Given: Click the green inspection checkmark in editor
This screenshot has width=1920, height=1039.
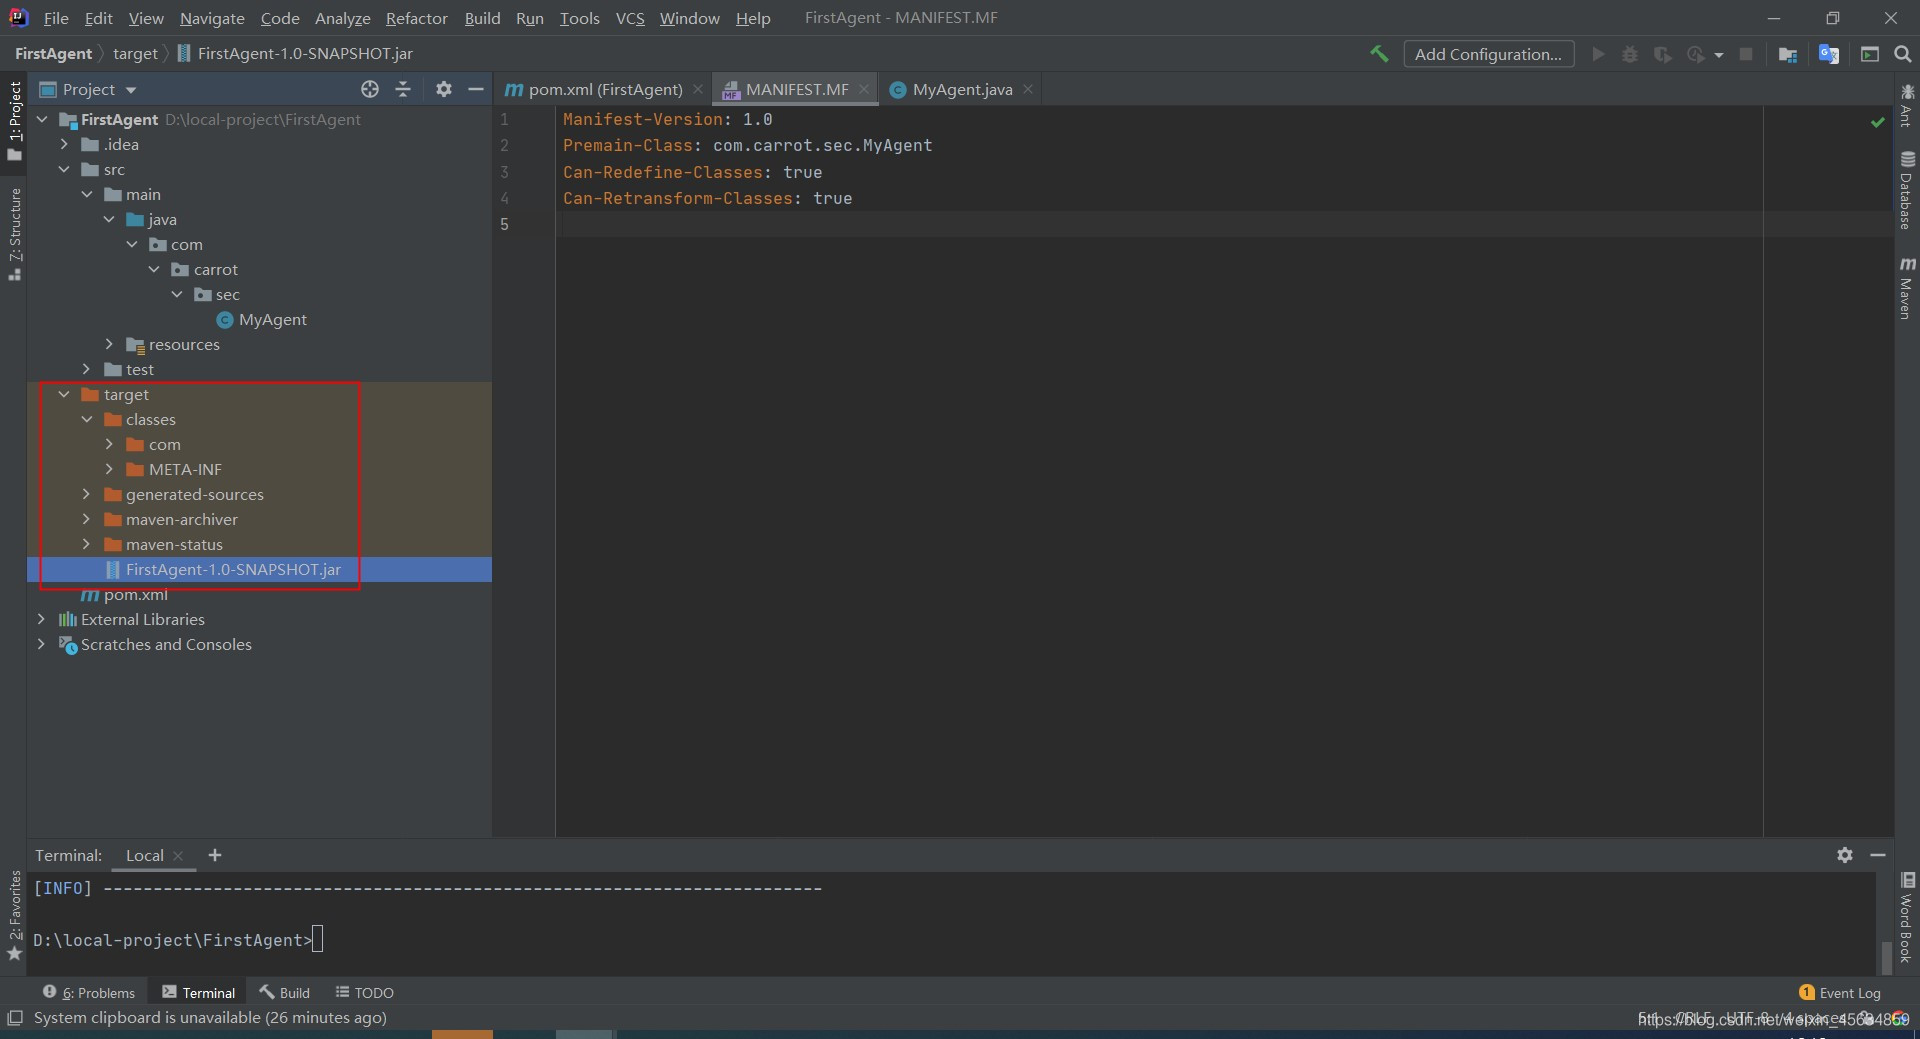Looking at the screenshot, I should 1878,122.
